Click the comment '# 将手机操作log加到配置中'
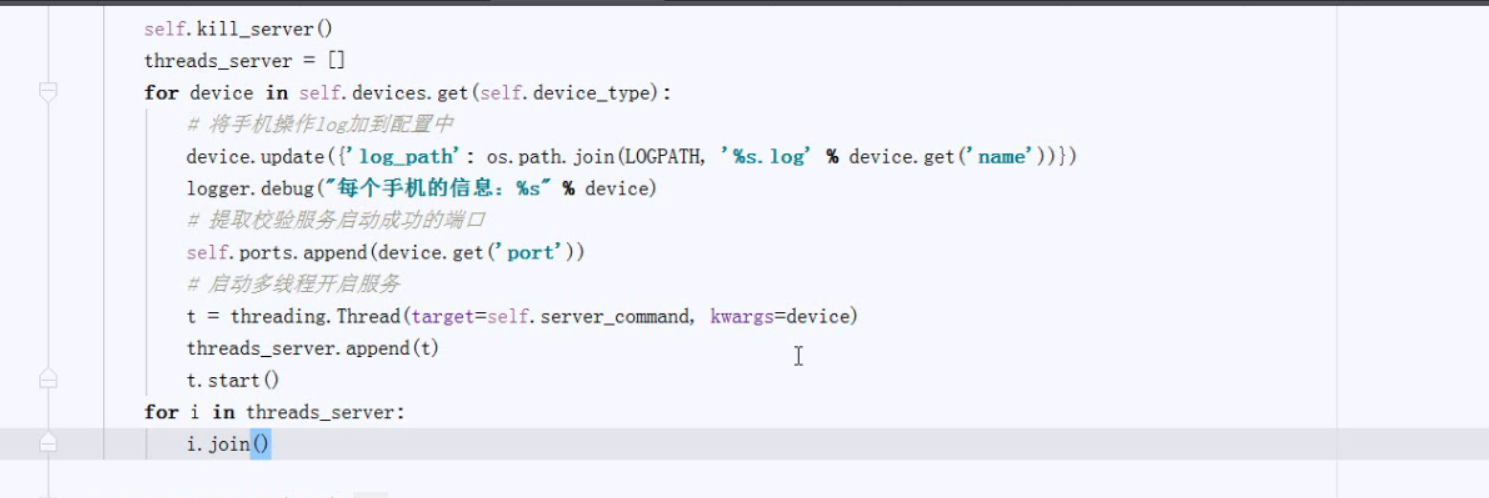1489x498 pixels. [x=320, y=125]
